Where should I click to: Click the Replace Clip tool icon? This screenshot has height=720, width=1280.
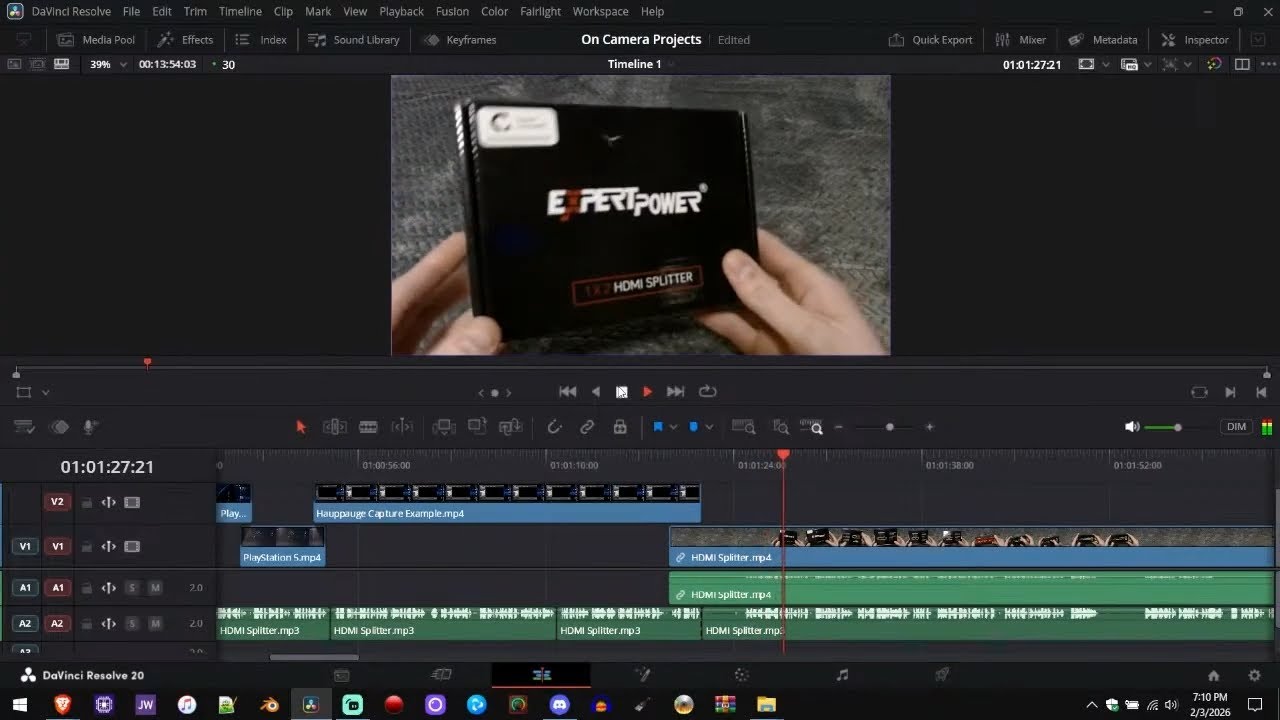(510, 427)
